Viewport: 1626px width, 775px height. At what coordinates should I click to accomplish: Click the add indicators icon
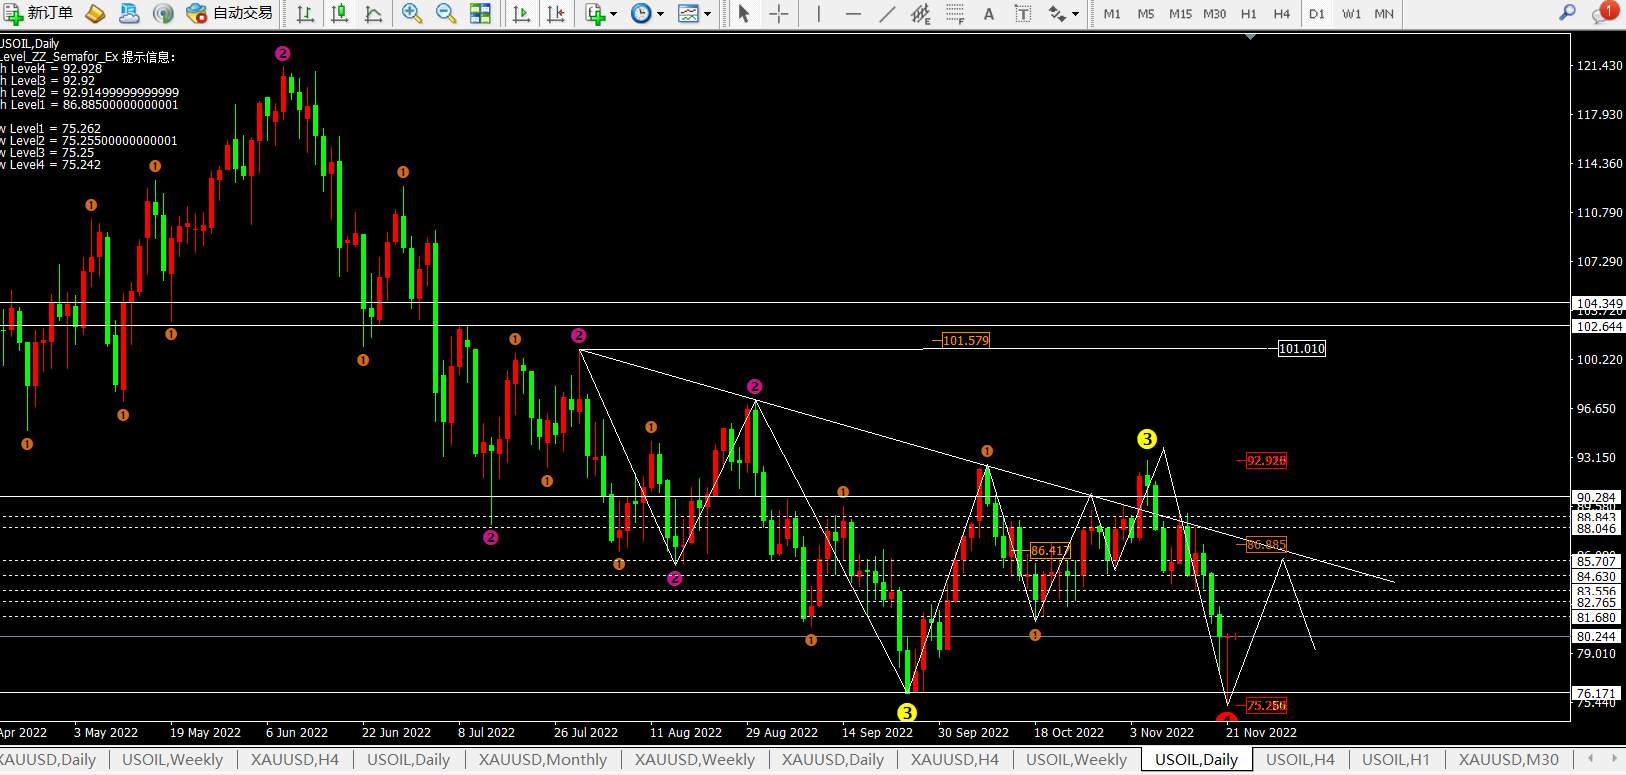595,13
